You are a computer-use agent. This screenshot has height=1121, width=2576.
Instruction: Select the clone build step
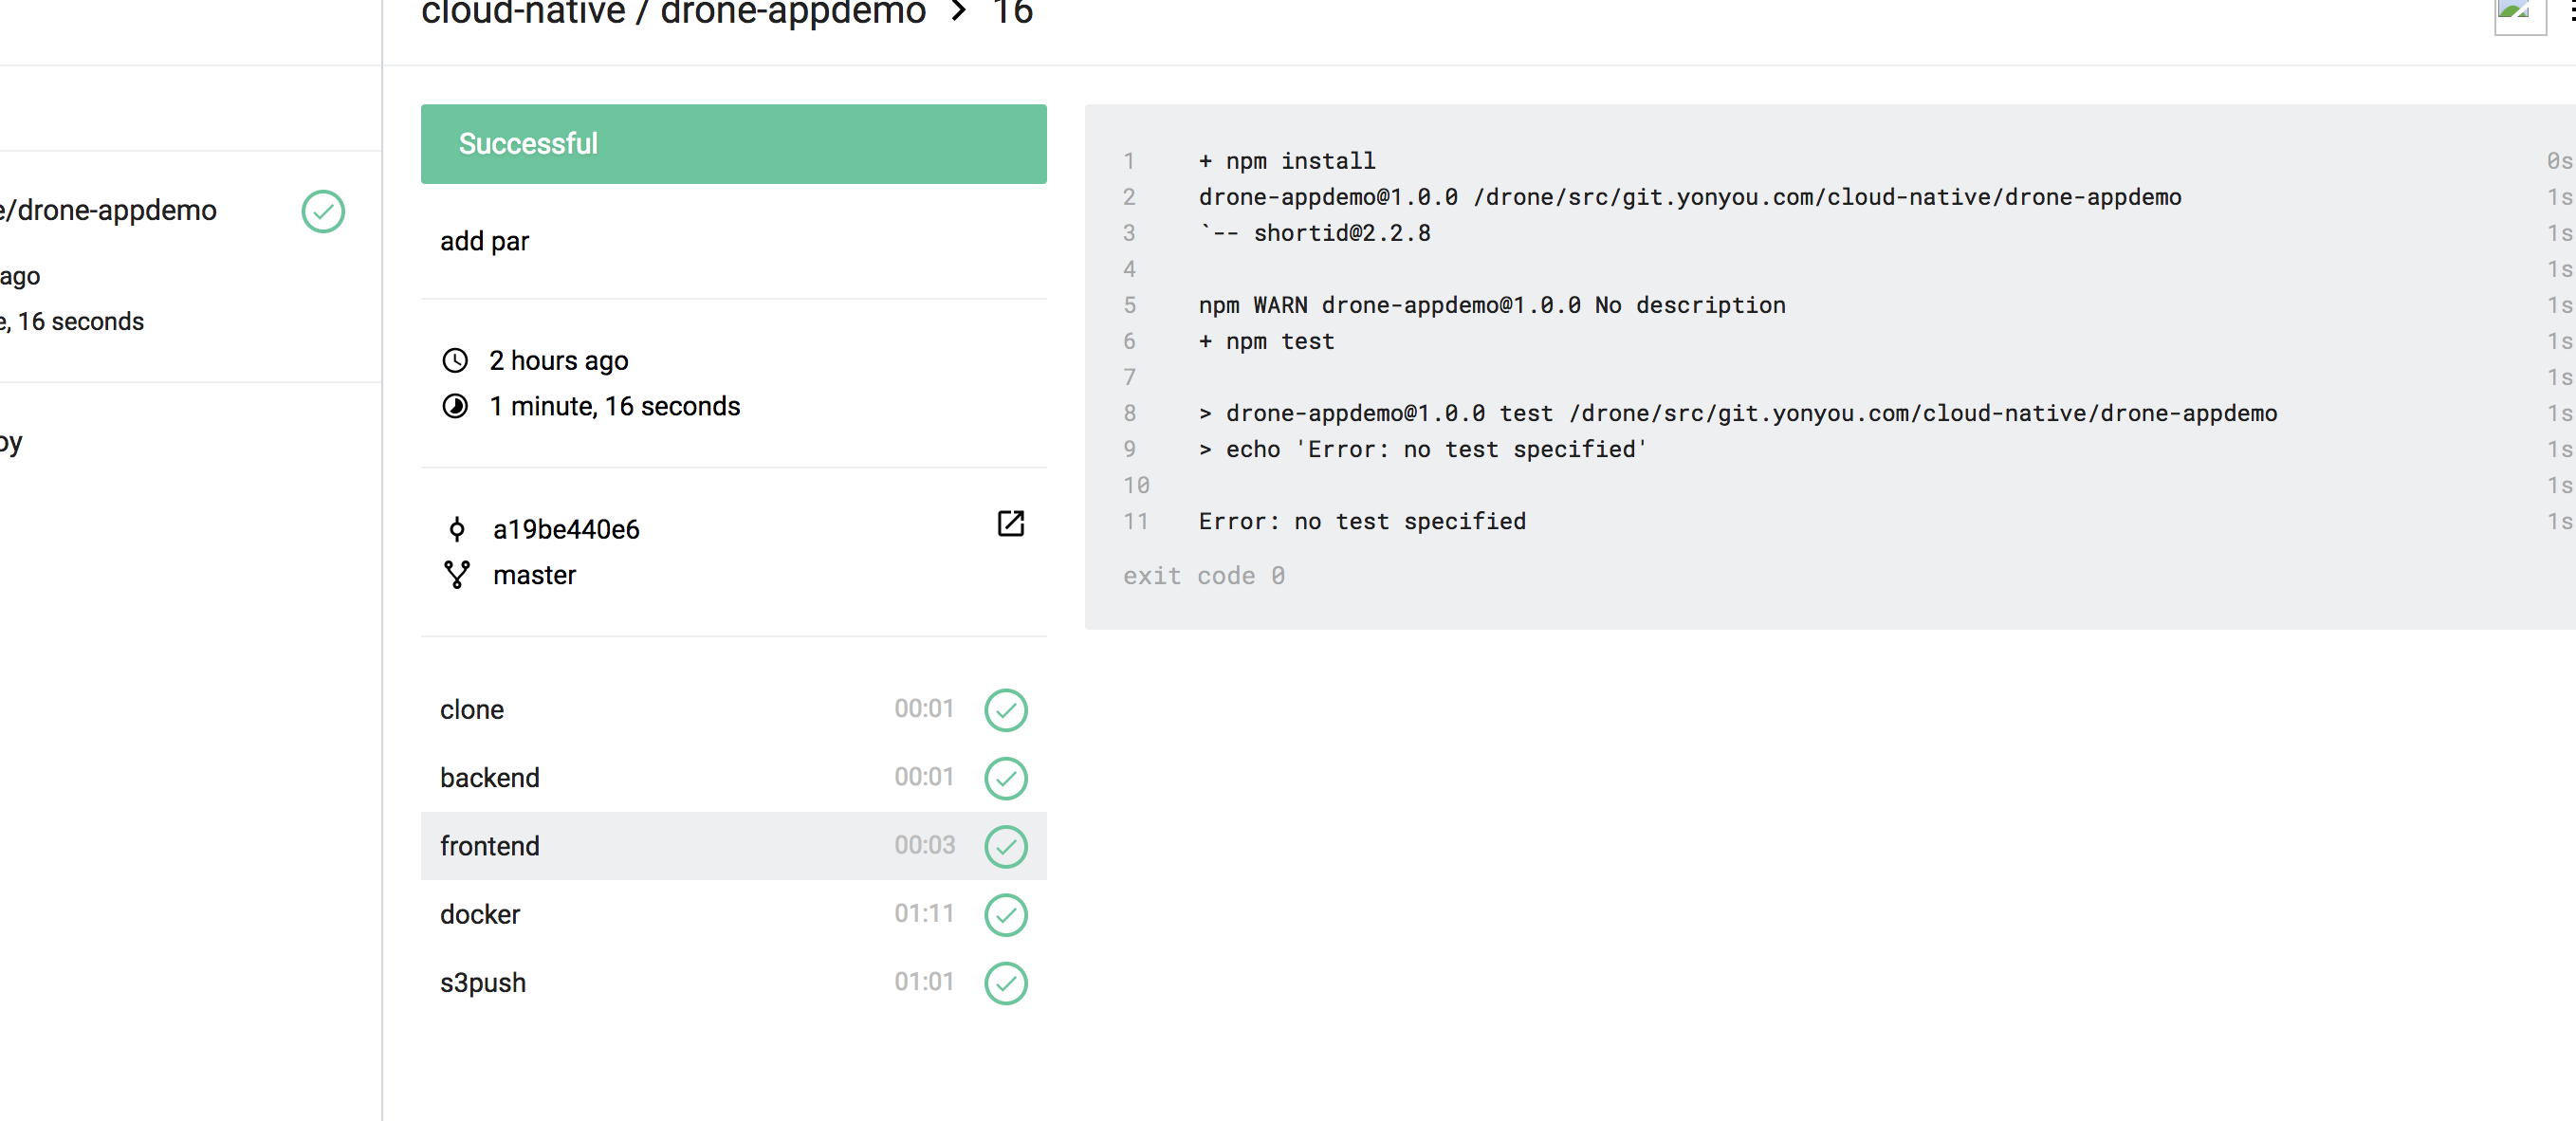click(472, 710)
